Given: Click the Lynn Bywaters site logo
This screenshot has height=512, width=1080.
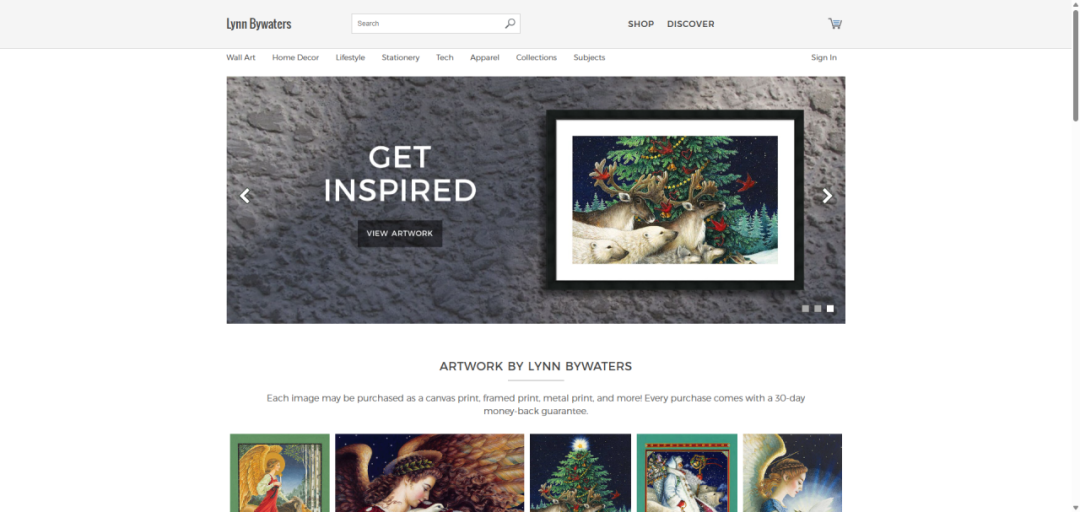Looking at the screenshot, I should pos(258,23).
